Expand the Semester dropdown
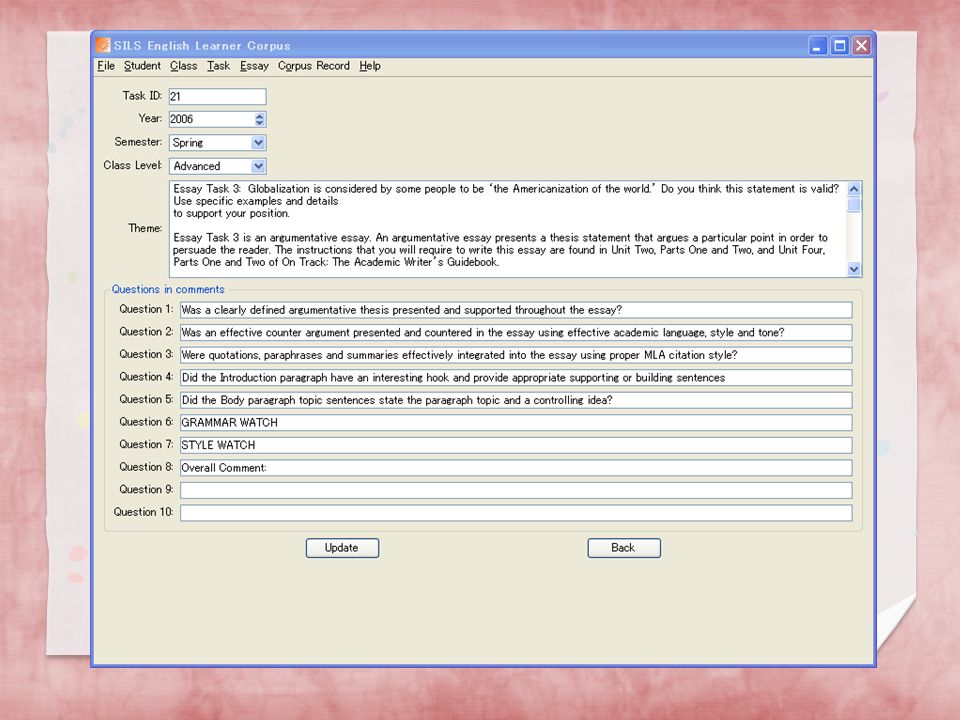Screen dimensions: 960x720 [258, 143]
